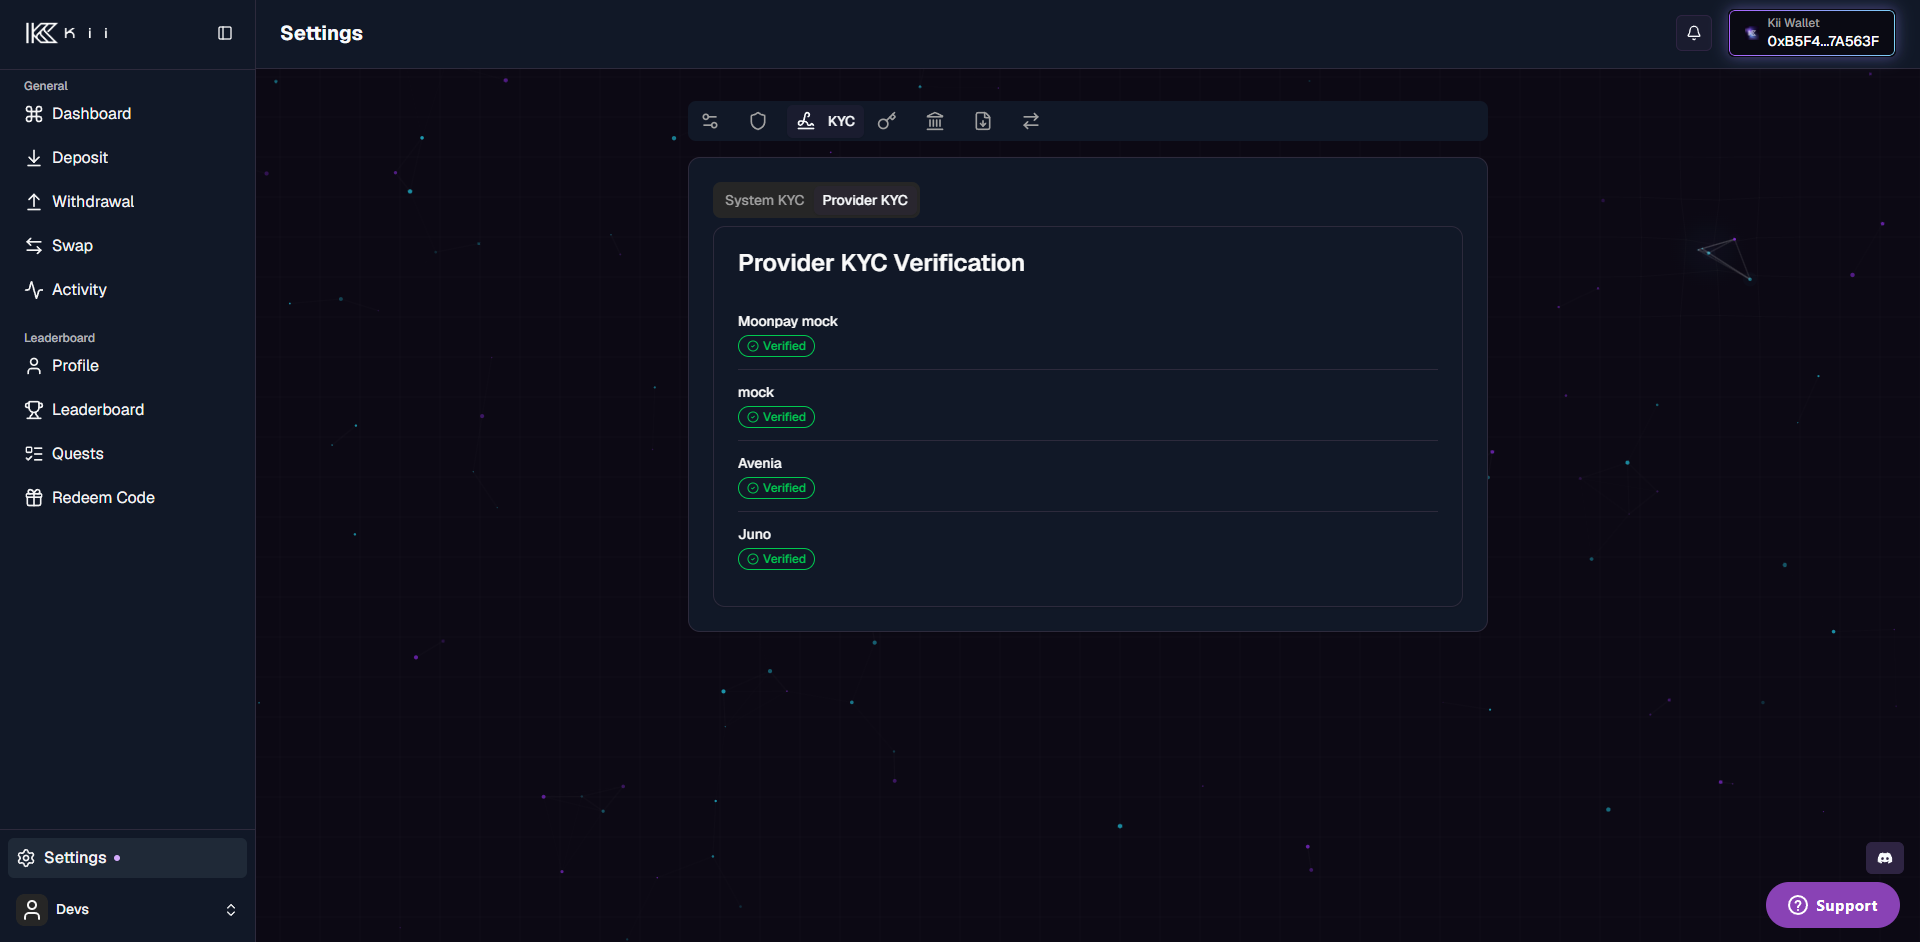View Activity page
Viewport: 1920px width, 942px height.
[127, 290]
